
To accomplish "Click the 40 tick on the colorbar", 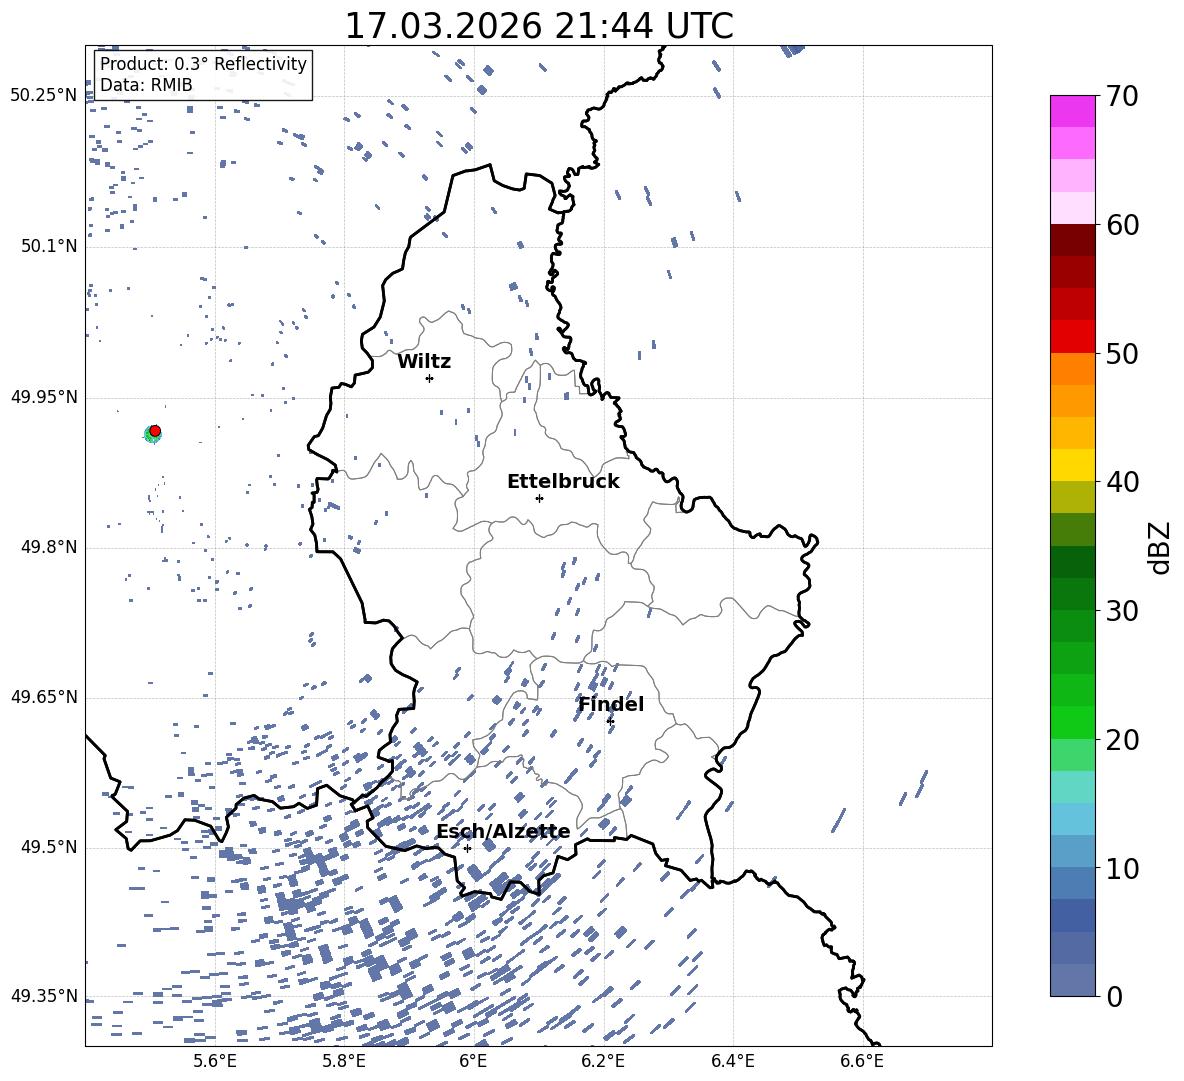I will pyautogui.click(x=1121, y=482).
